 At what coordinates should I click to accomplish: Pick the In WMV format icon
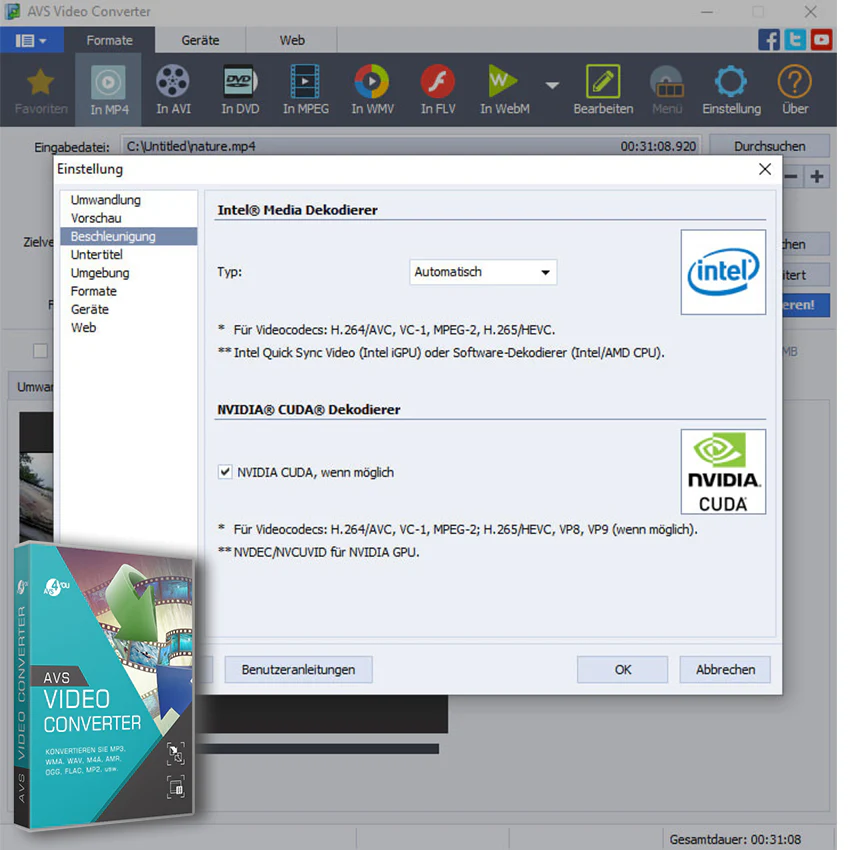point(372,89)
